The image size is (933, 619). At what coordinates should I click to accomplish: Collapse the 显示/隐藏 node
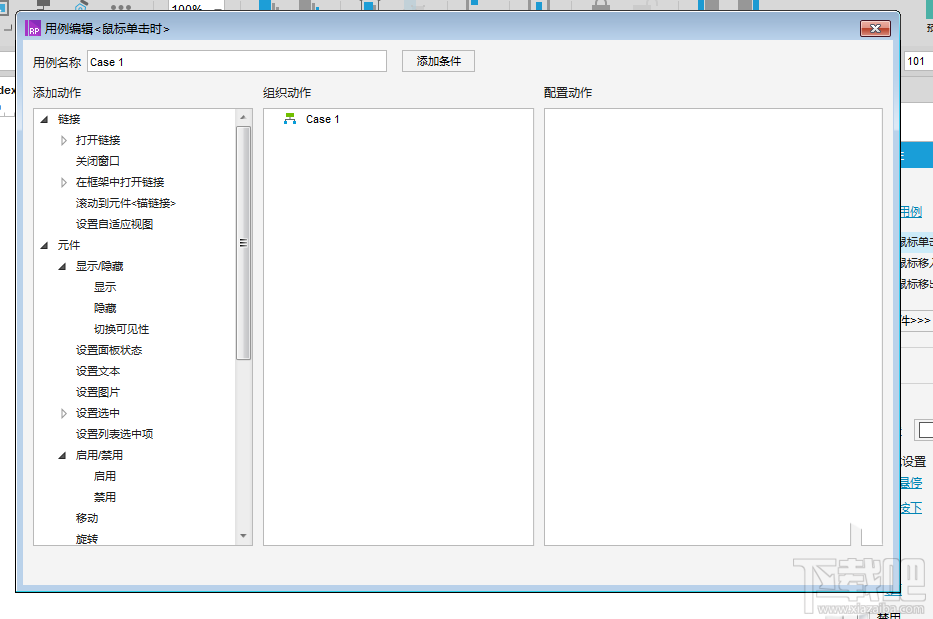tap(62, 267)
